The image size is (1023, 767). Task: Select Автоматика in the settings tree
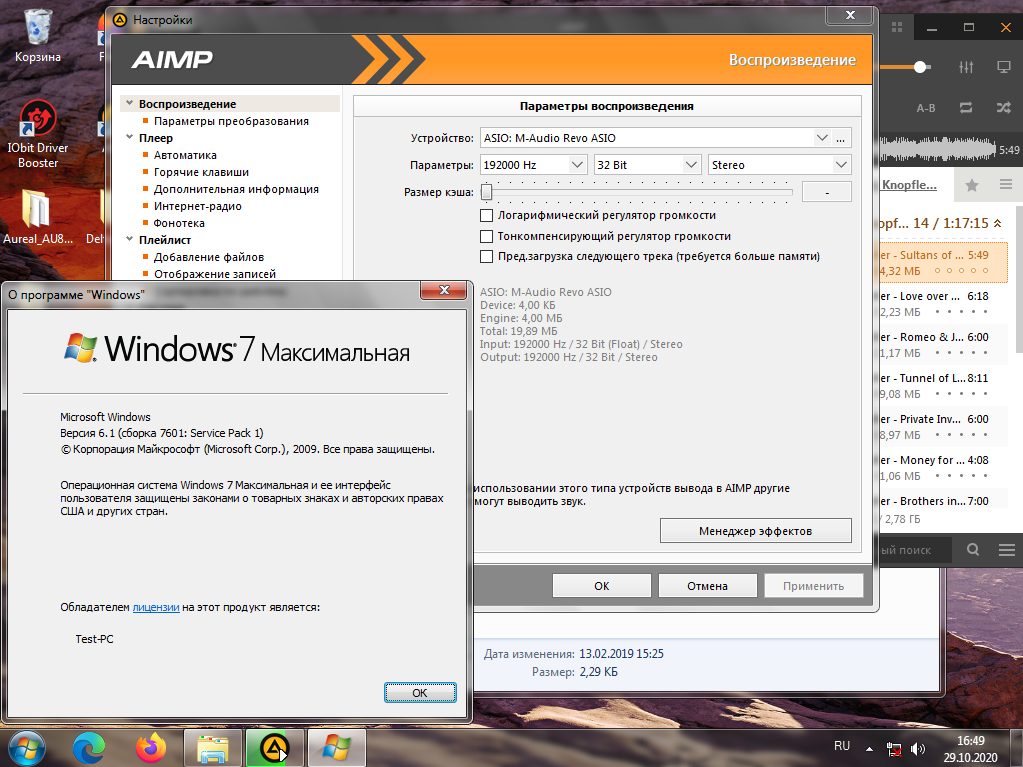coord(185,155)
